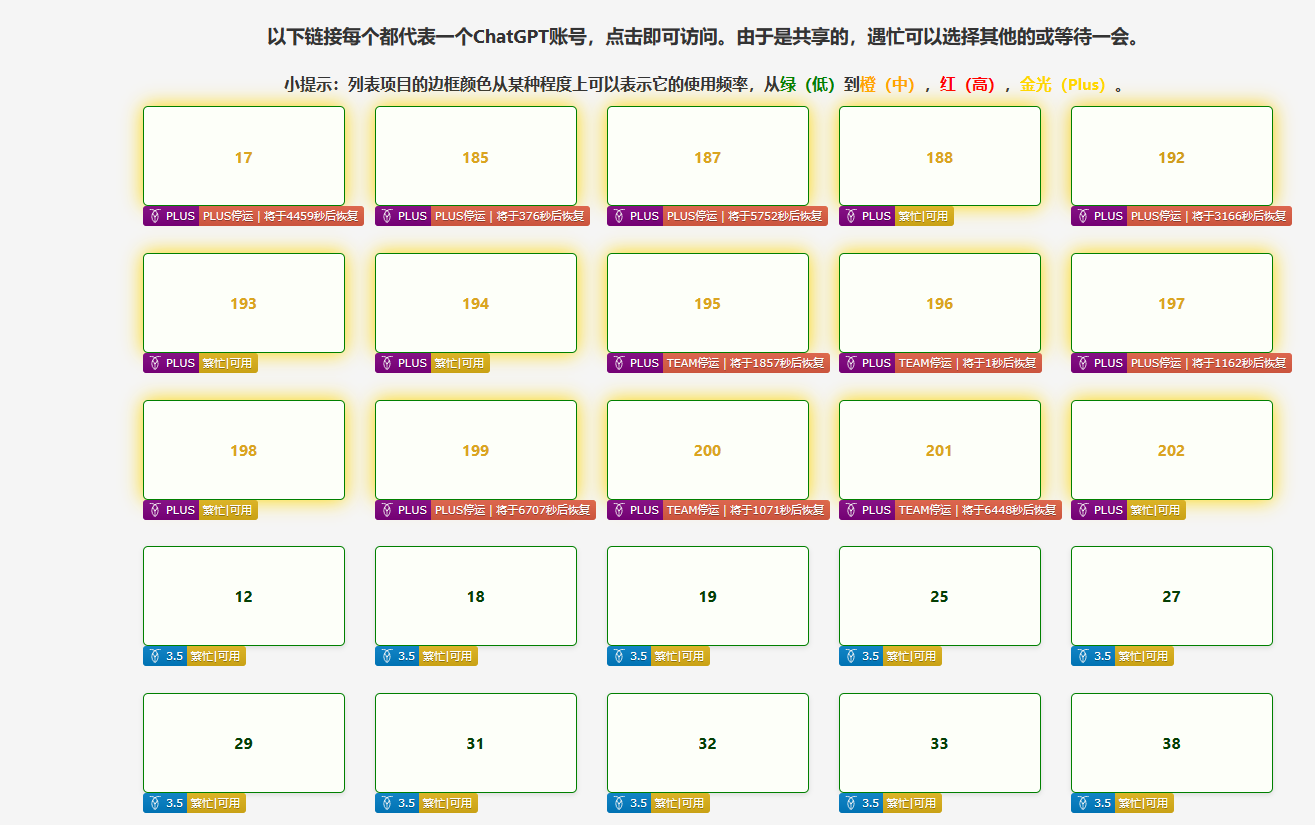Click the logo icon under card 17
Viewport: 1315px width, 825px height.
[x=155, y=216]
